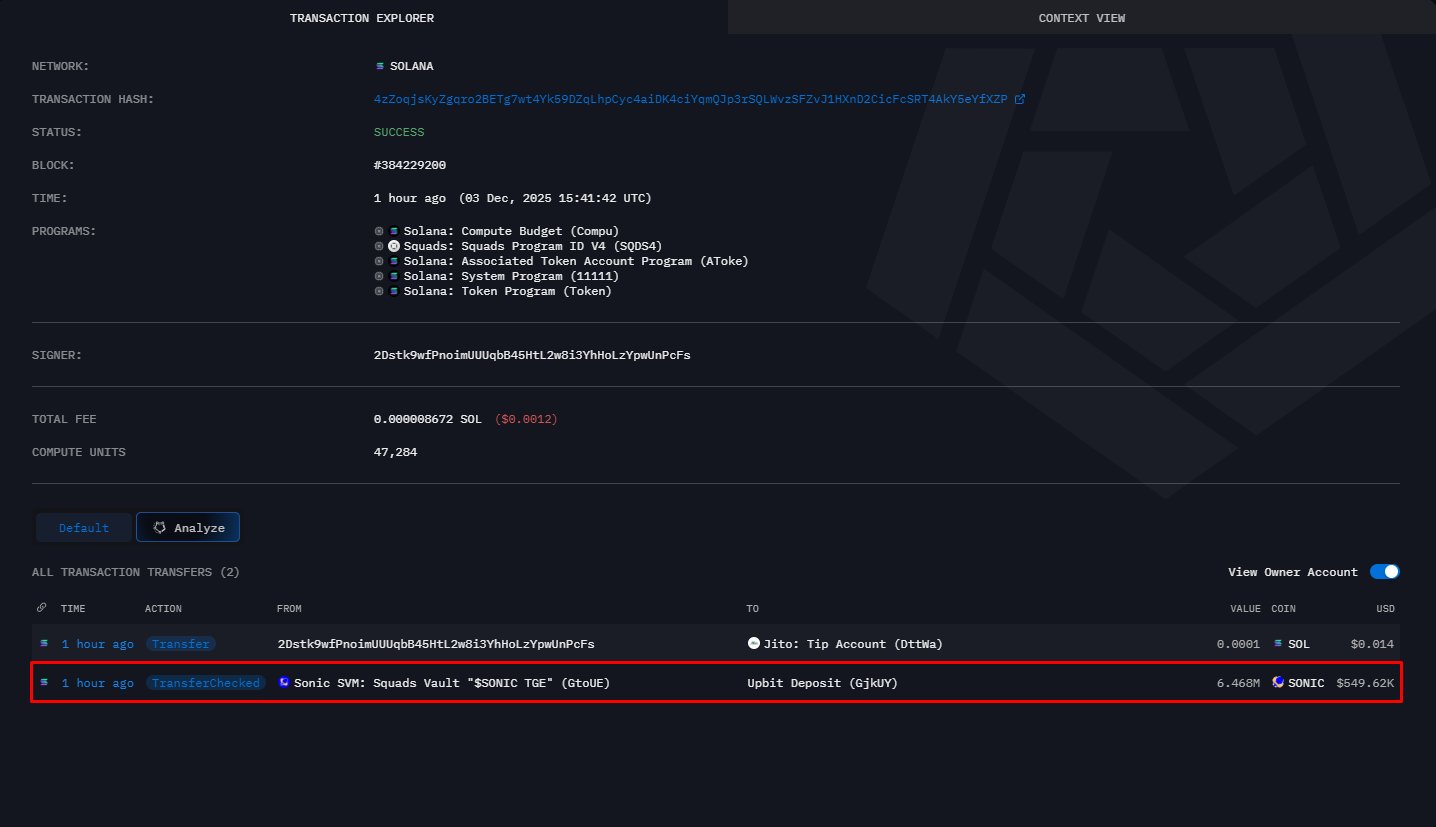Open the TransferChecked row's '1 hour ago' link
The height and width of the screenshot is (827, 1436).
click(97, 683)
